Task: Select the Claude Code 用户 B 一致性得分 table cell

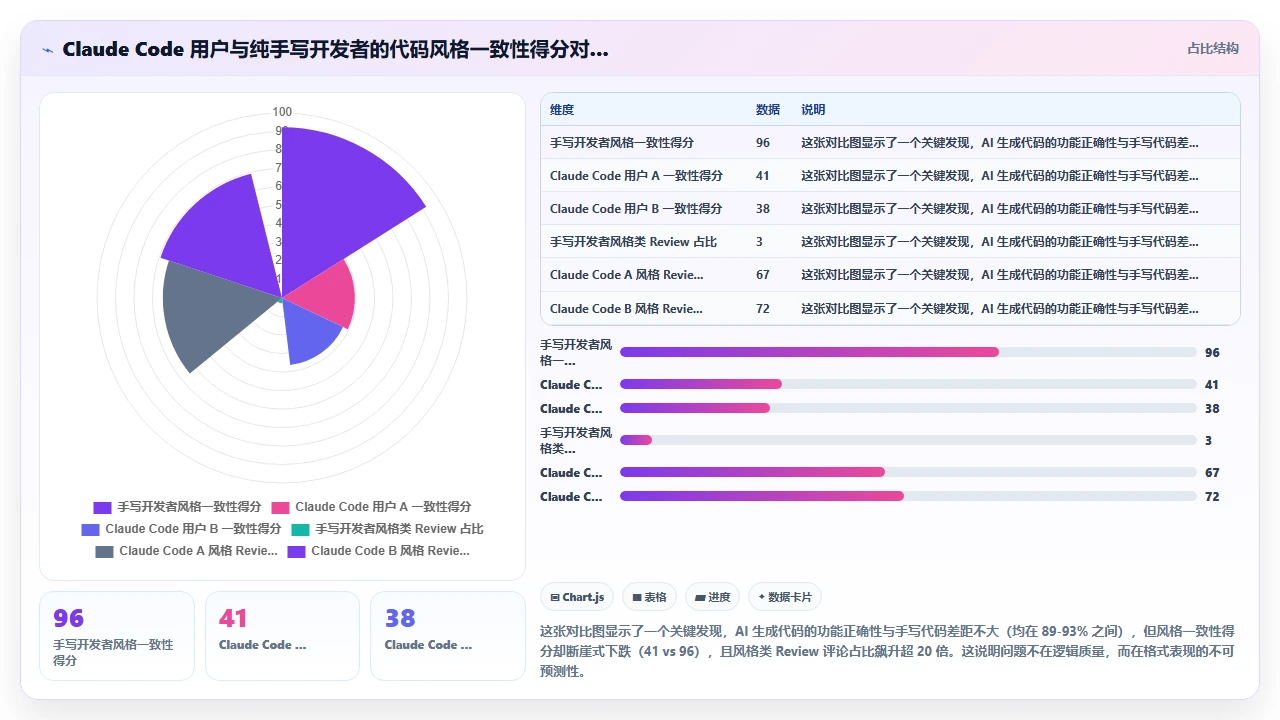Action: coord(636,209)
